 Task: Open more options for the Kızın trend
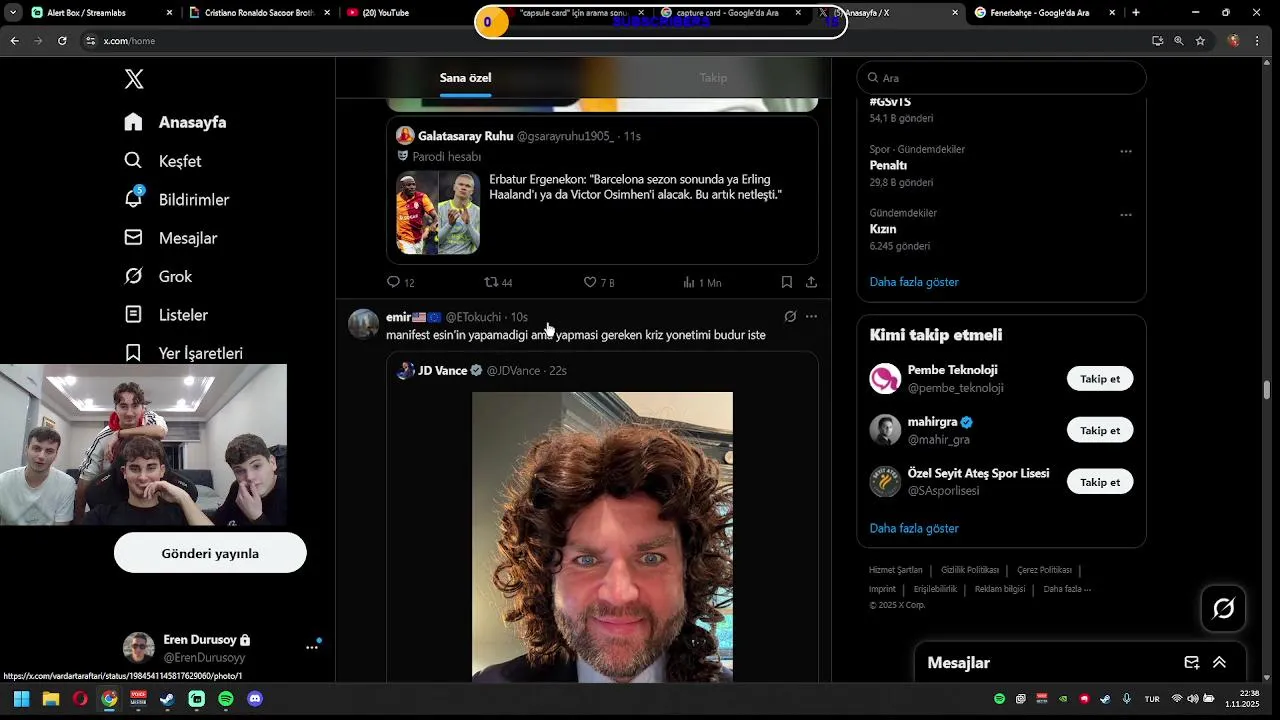(1126, 215)
